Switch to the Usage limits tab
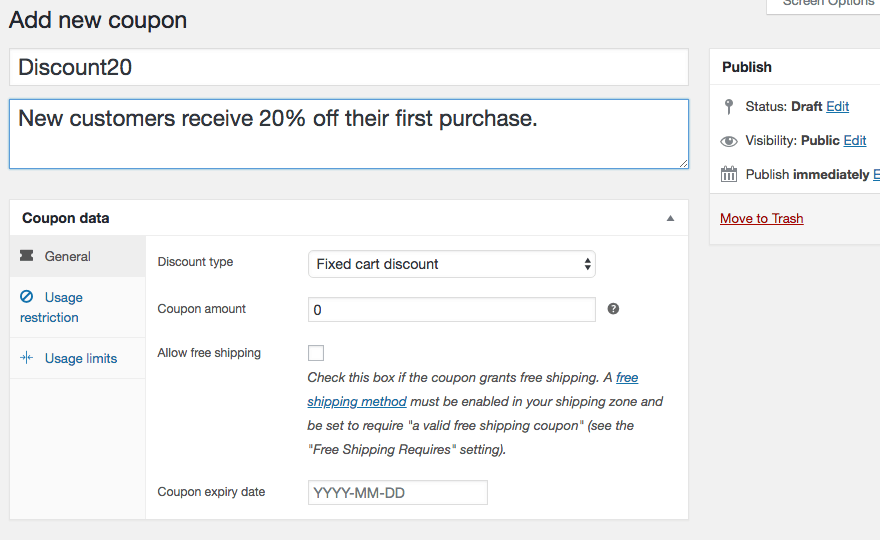Viewport: 880px width, 540px height. pos(80,358)
